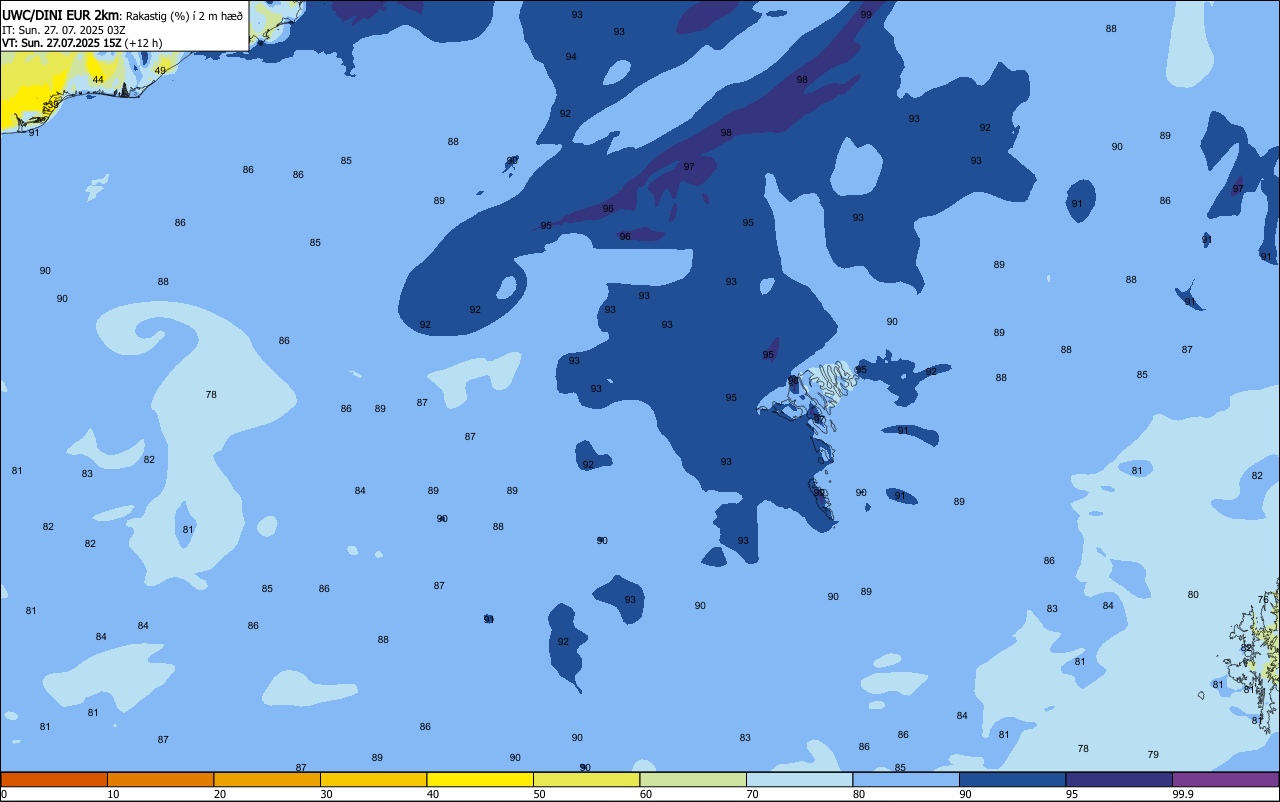Click the '95' tick label on the colour scale

[x=1072, y=794]
